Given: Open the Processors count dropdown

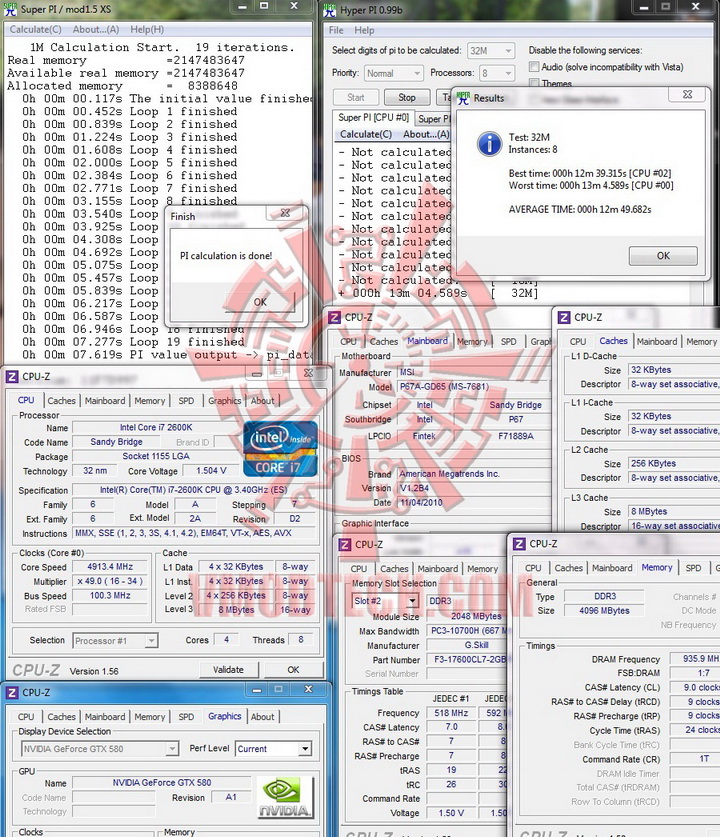Looking at the screenshot, I should coord(497,73).
